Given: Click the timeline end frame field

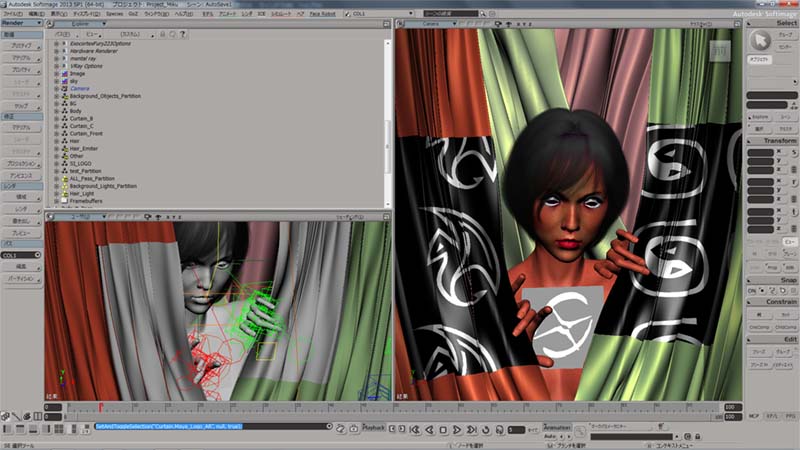Looking at the screenshot, I should click(x=733, y=407).
